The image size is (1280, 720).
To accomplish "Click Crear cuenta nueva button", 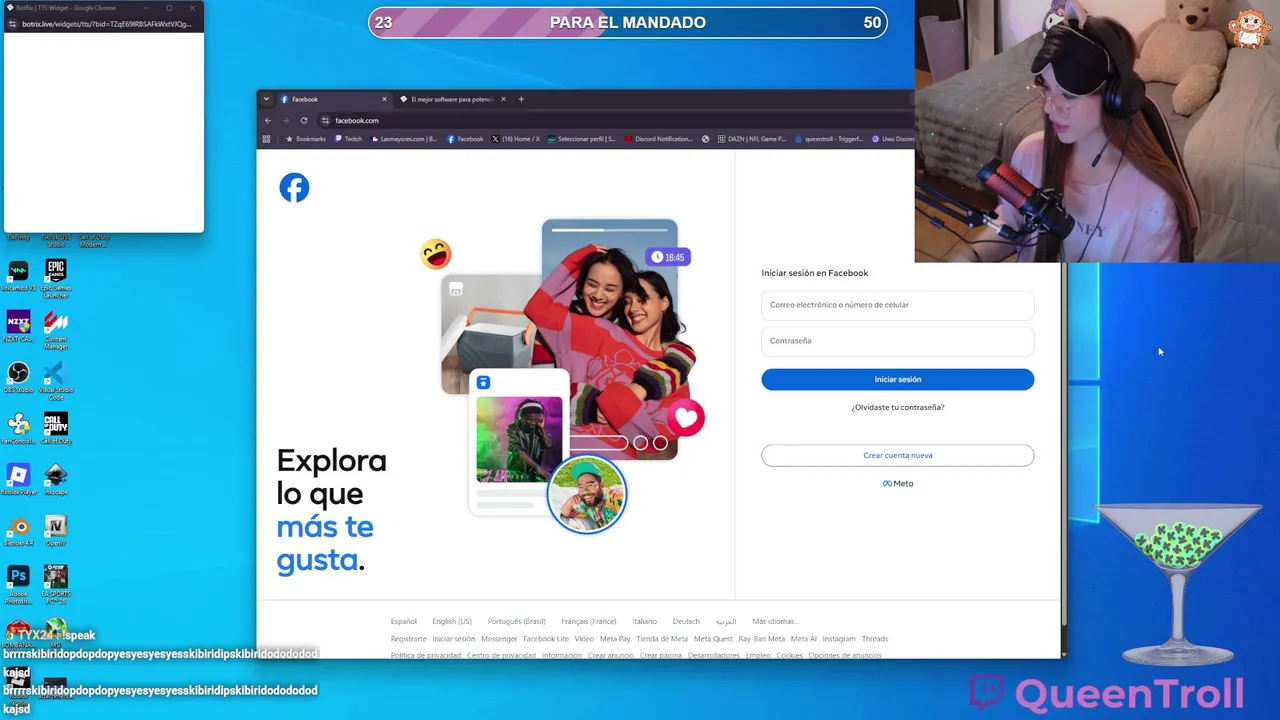I will tap(897, 455).
